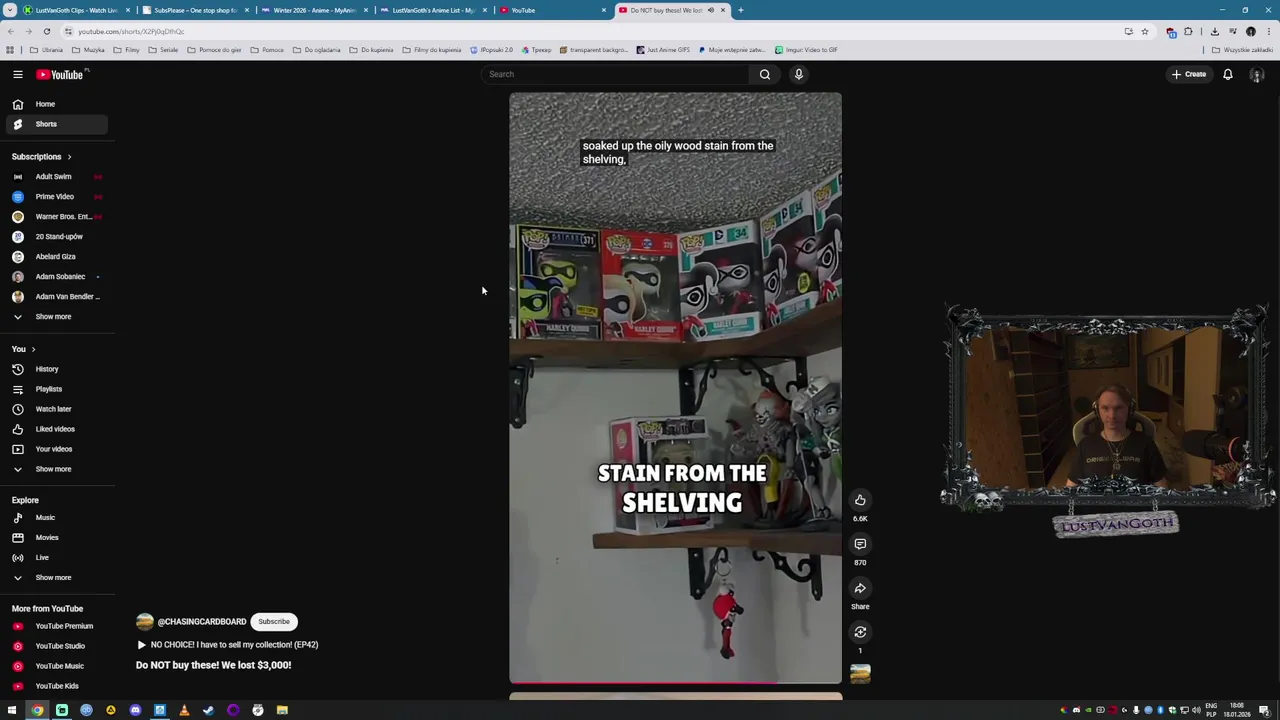Switch to the SubsPlease browser tab
This screenshot has height=720, width=1280.
(194, 10)
